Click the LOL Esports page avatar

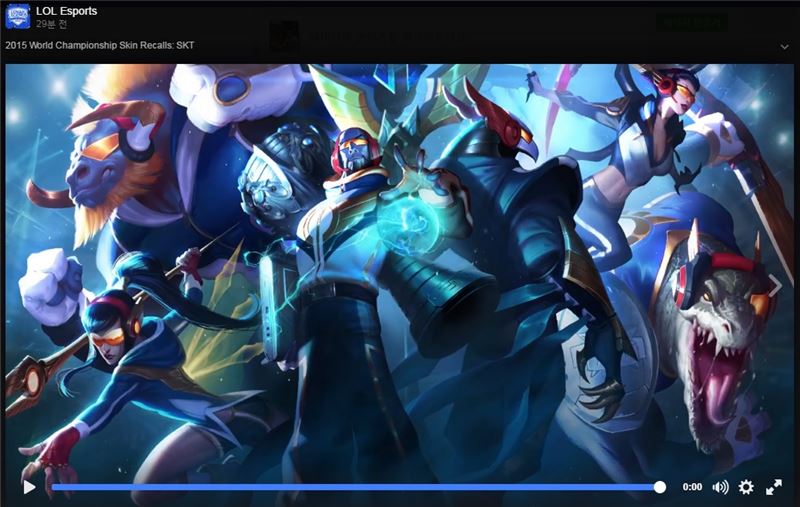coord(18,16)
